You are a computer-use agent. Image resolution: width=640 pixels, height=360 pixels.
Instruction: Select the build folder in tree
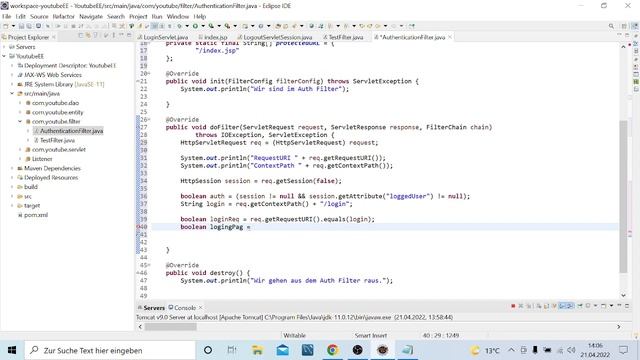click(27, 187)
